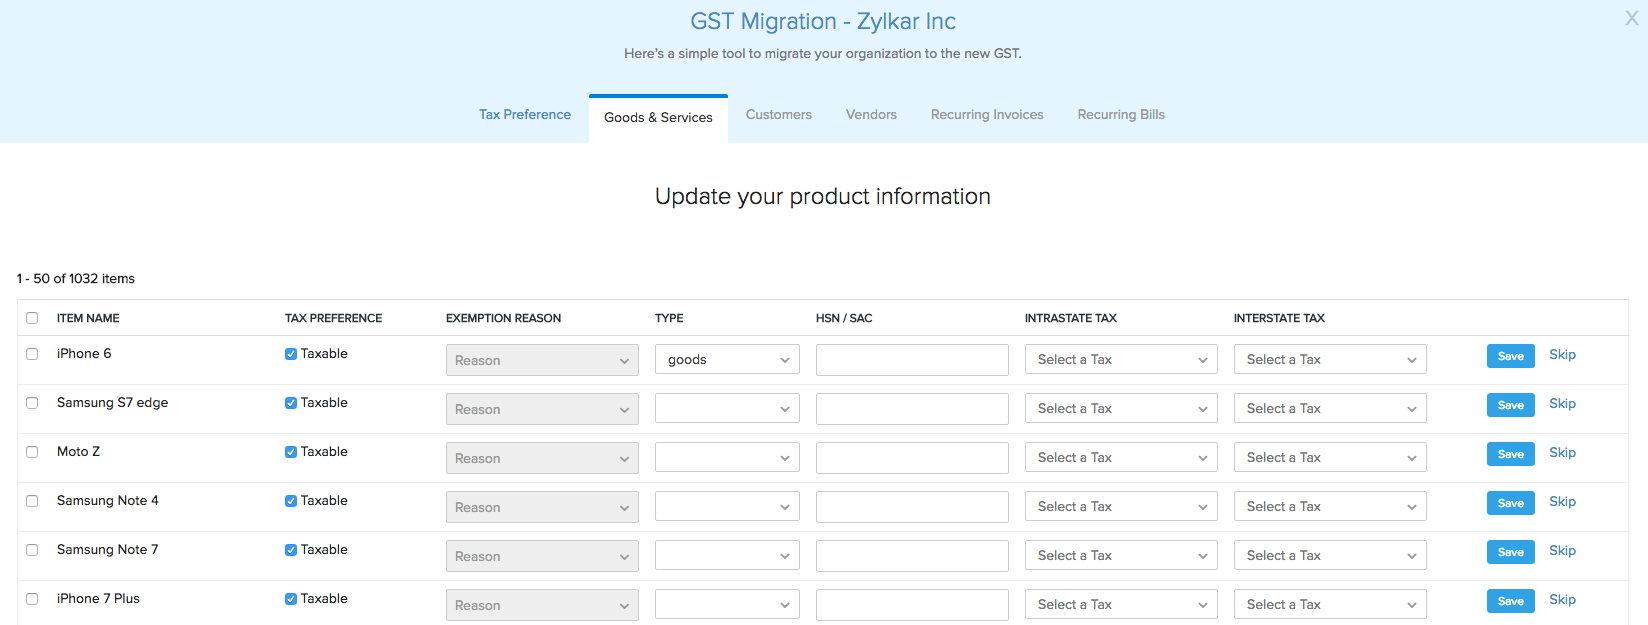Save the iPhone 6 row
The width and height of the screenshot is (1648, 625).
[x=1510, y=356]
